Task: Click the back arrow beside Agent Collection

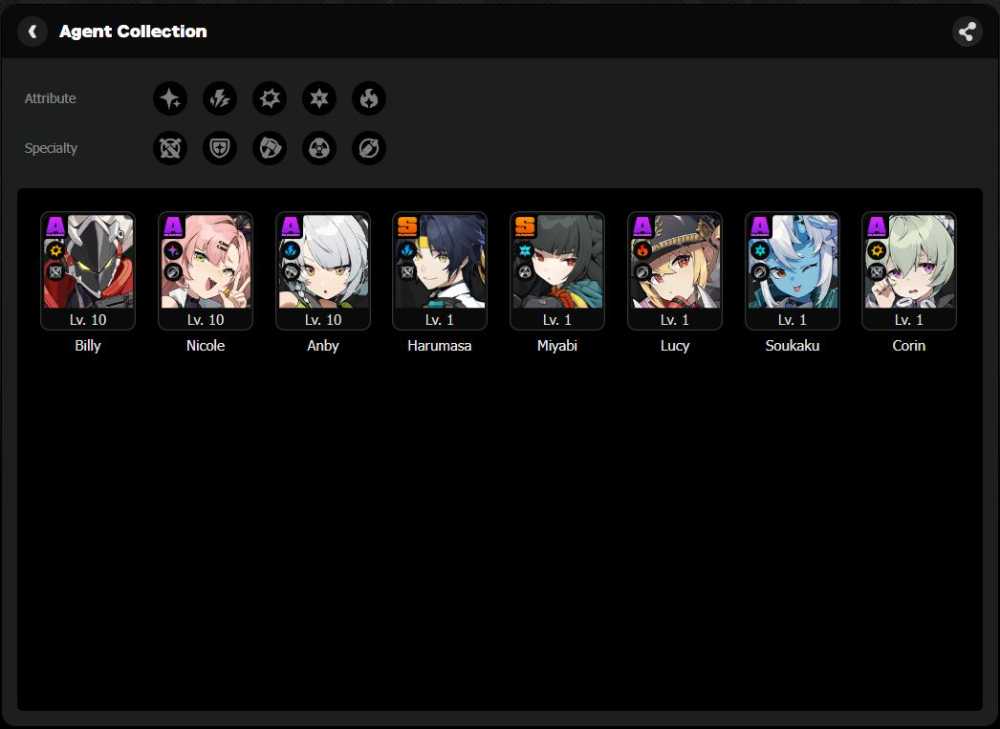Action: tap(32, 31)
